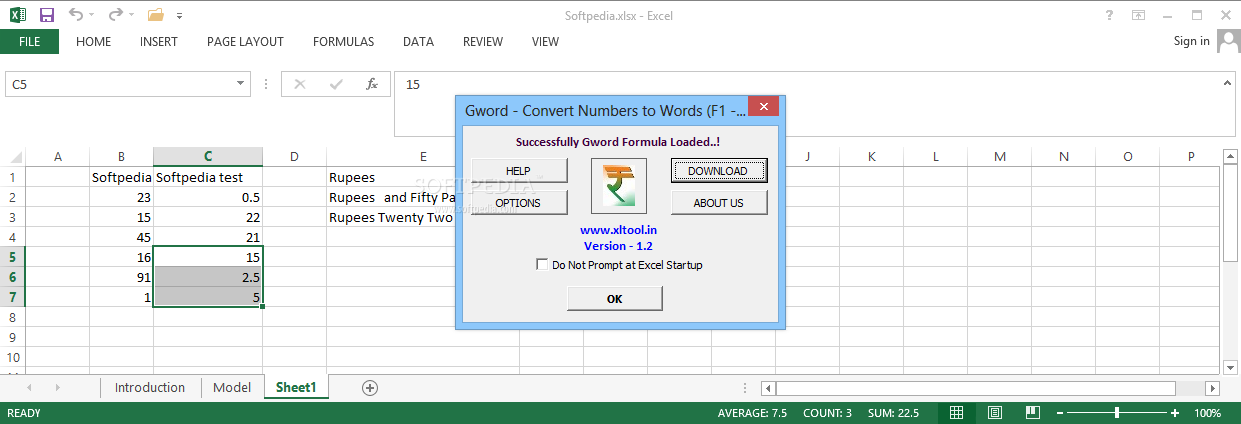Open the FORMULAS tab

point(343,42)
